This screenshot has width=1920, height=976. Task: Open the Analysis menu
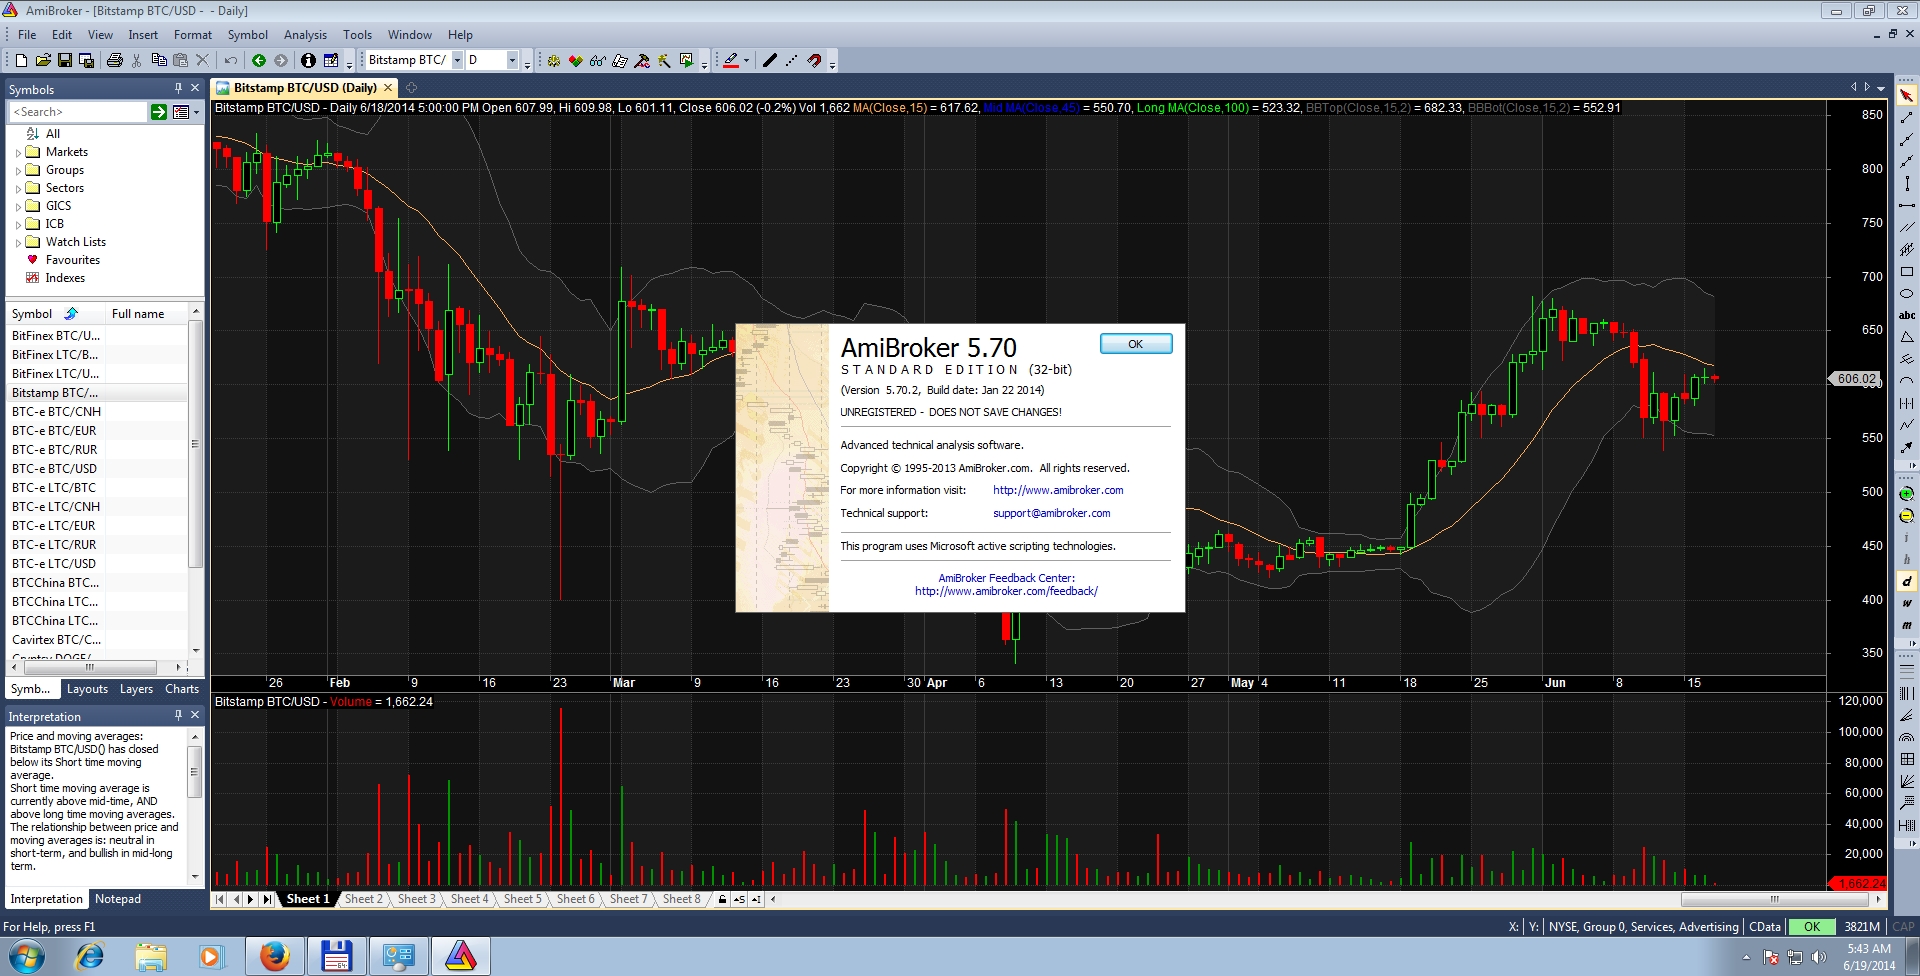click(x=305, y=35)
